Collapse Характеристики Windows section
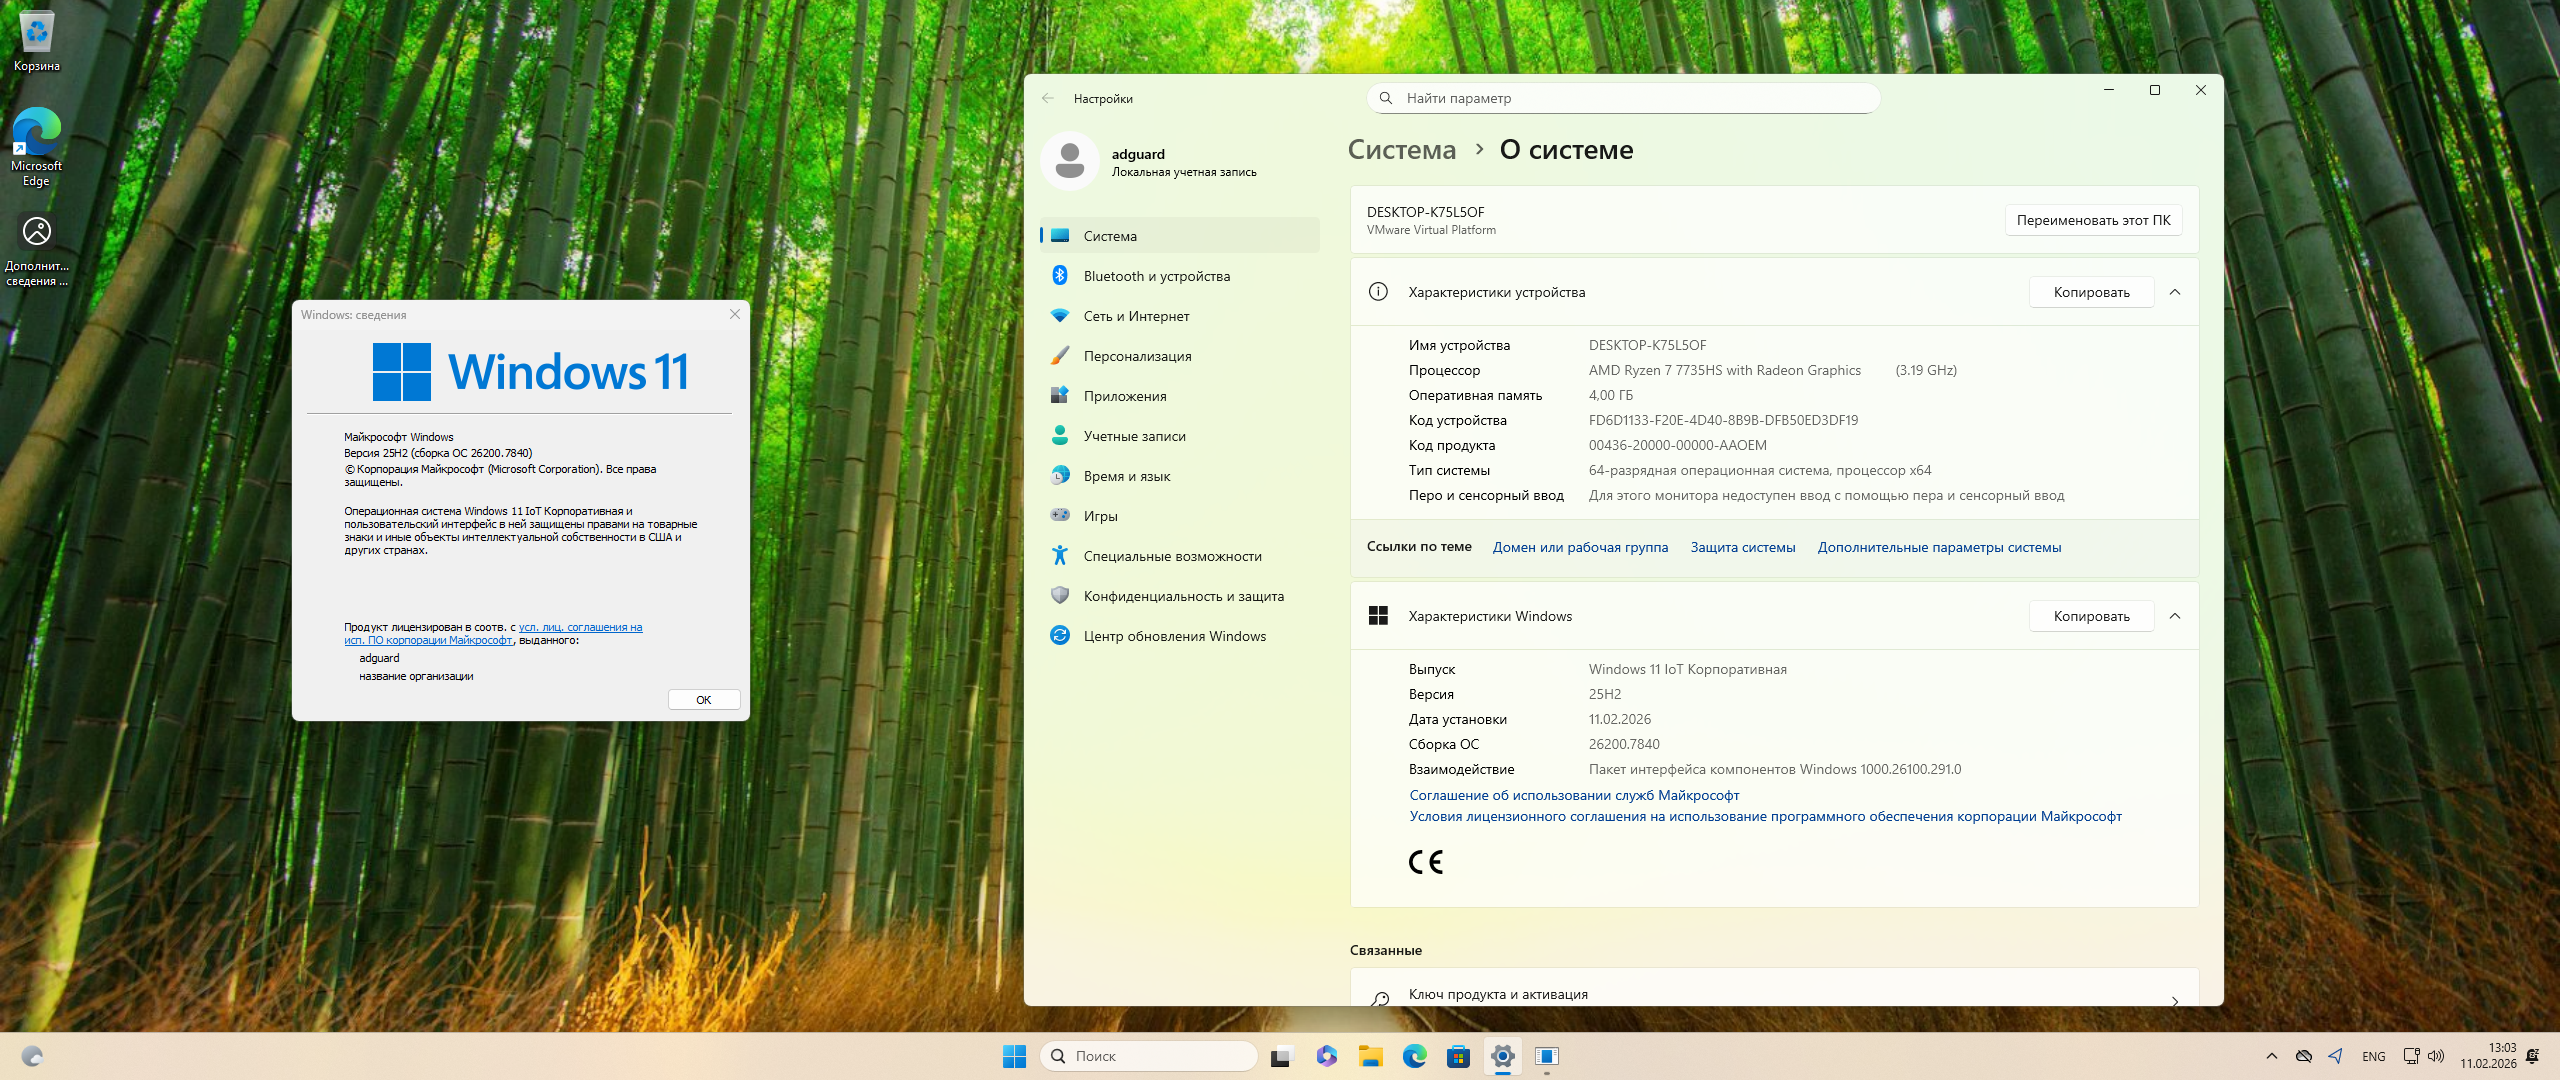Viewport: 2560px width, 1080px height. 2175,616
